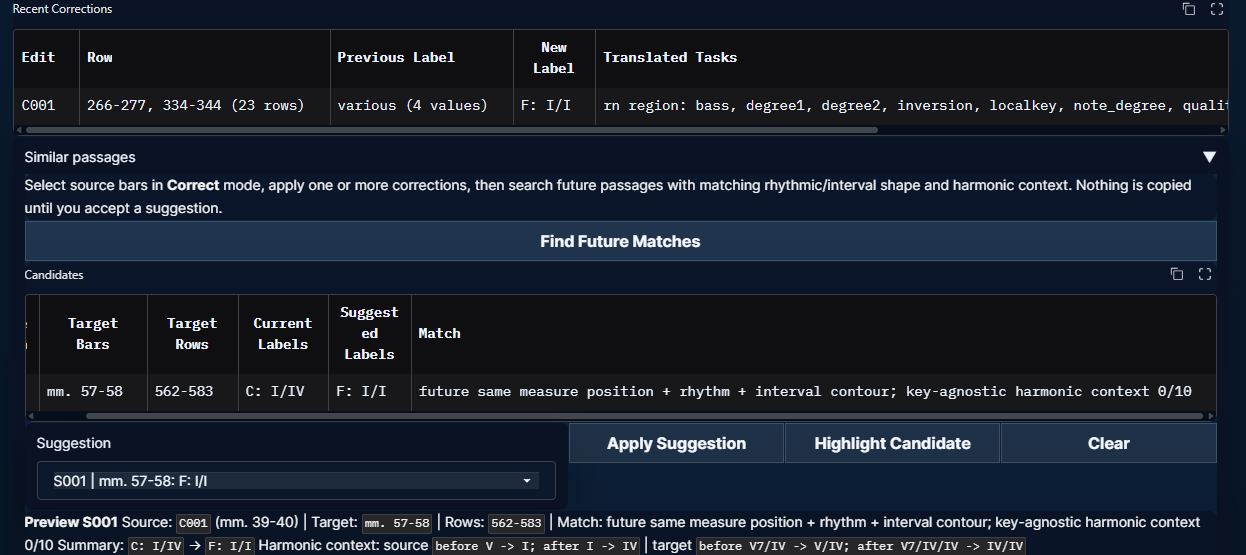Viewport: 1246px width, 555px height.
Task: Copy the Candidates table
Action: point(1177,274)
